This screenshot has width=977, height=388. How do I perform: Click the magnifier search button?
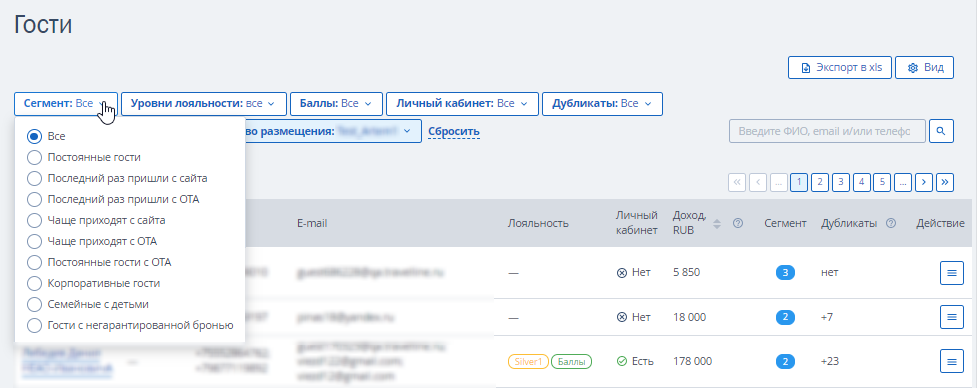(941, 131)
